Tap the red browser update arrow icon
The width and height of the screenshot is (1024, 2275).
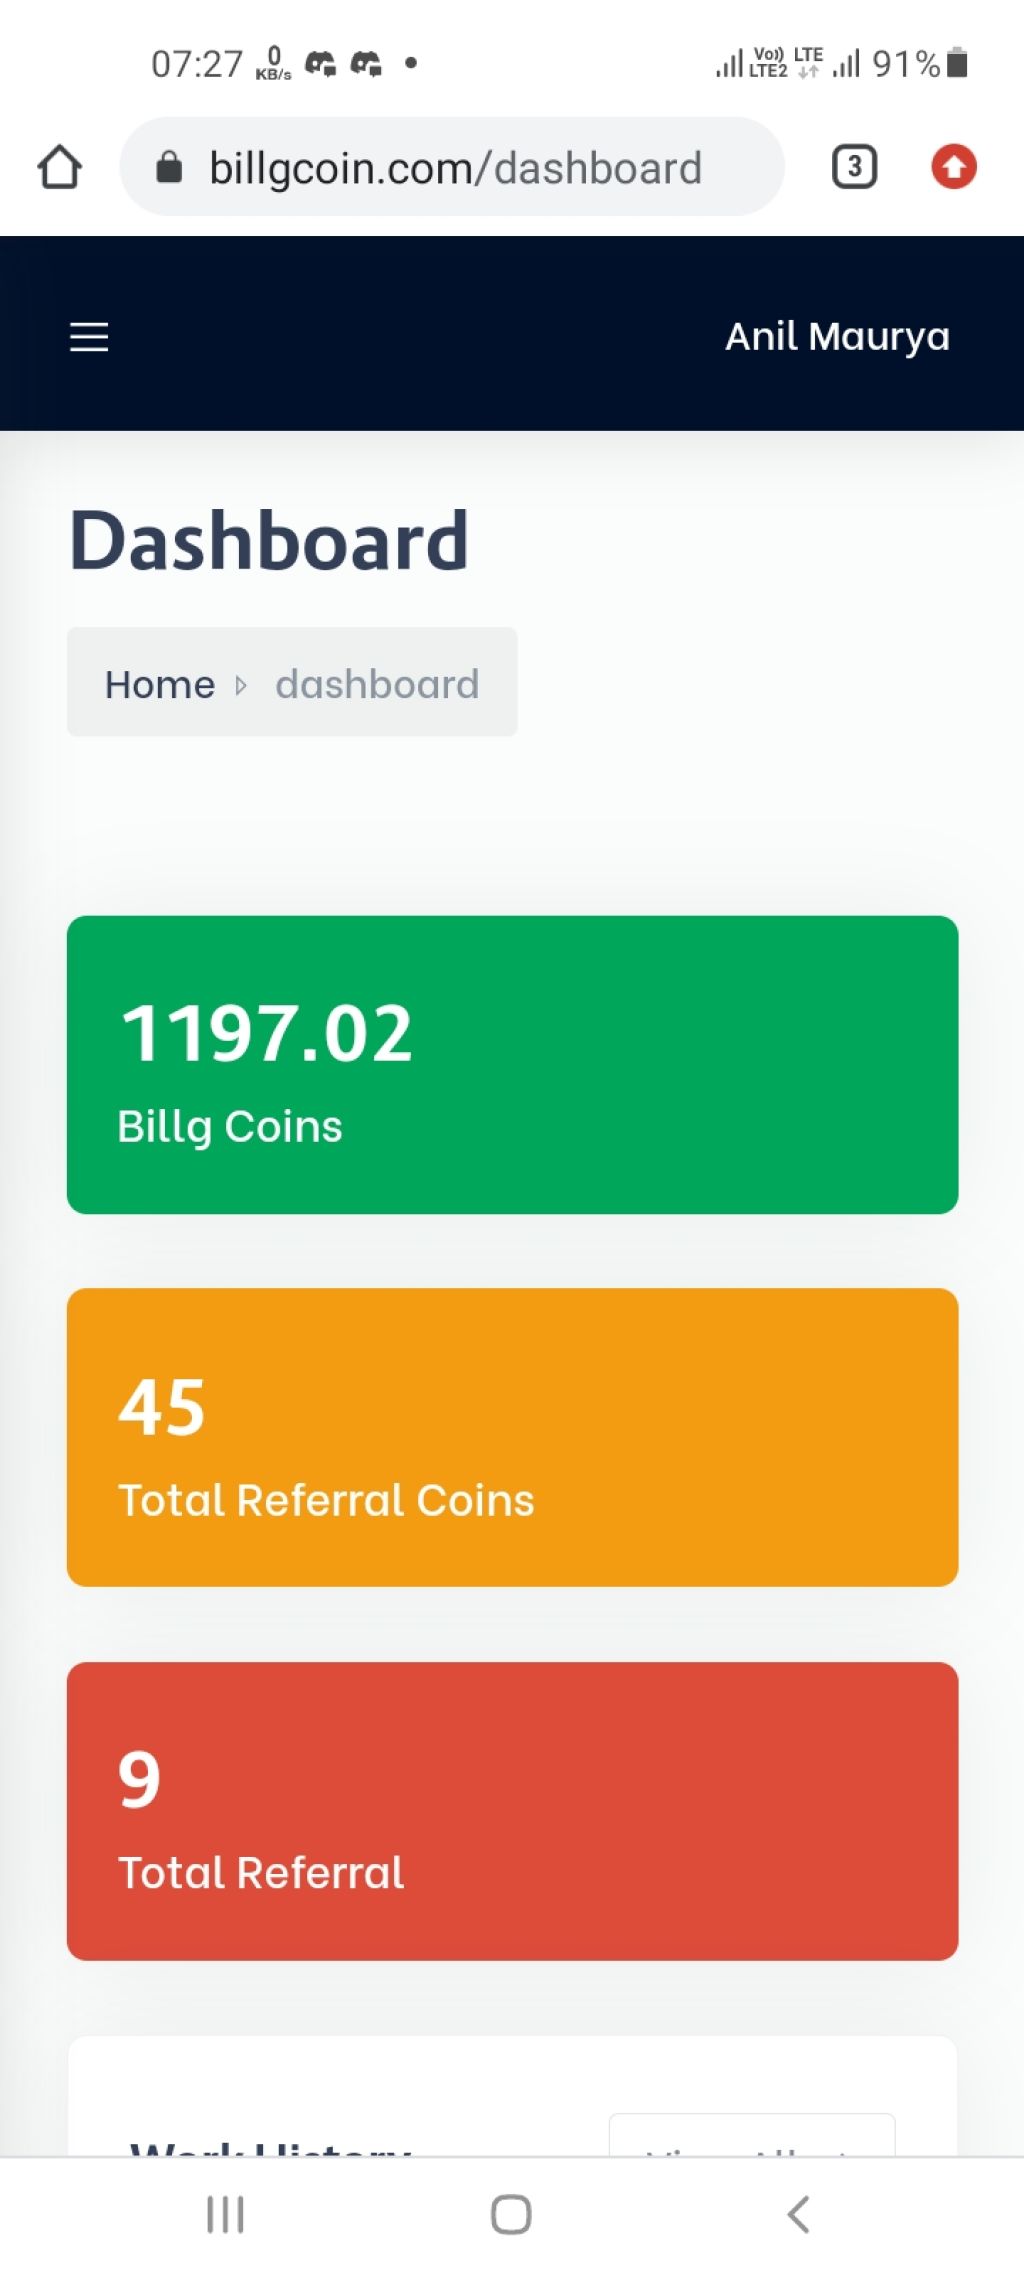tap(954, 167)
